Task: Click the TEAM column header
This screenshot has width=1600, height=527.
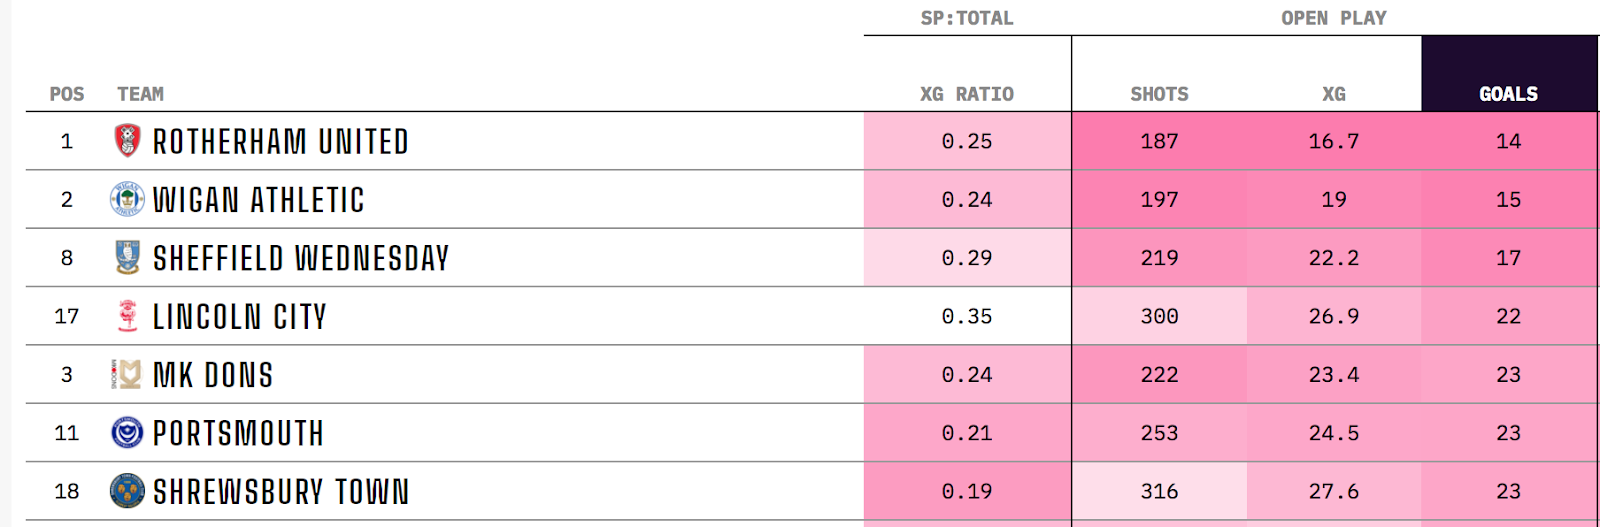Action: click(140, 94)
